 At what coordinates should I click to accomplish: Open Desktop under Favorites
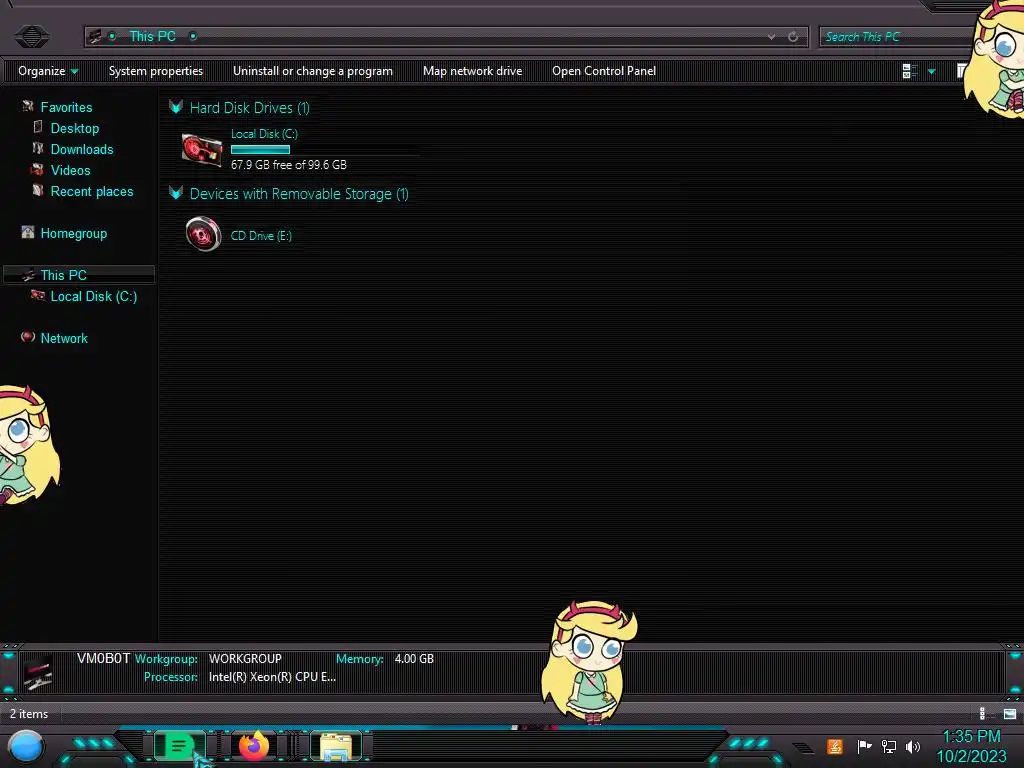click(74, 128)
